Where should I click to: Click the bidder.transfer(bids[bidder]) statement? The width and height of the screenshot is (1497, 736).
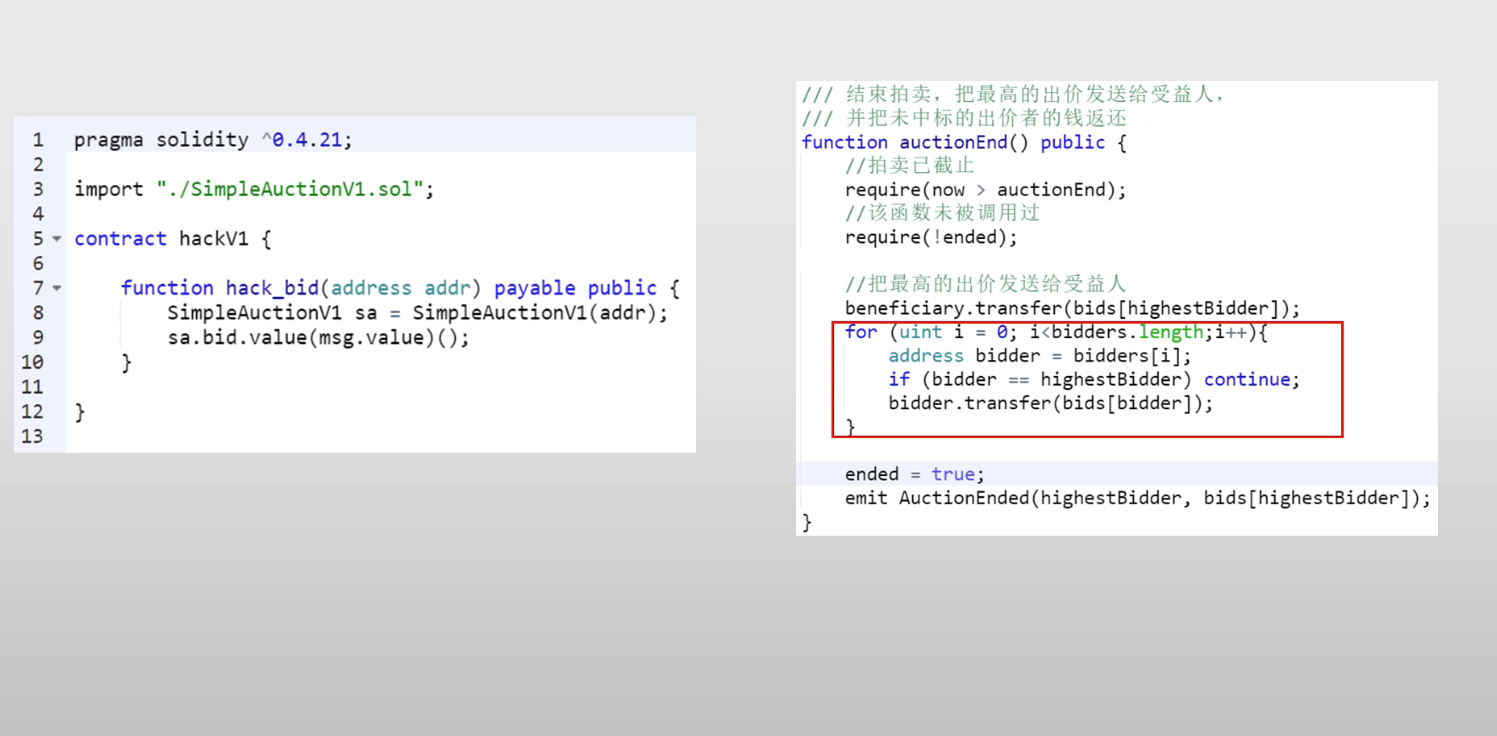coord(1050,403)
